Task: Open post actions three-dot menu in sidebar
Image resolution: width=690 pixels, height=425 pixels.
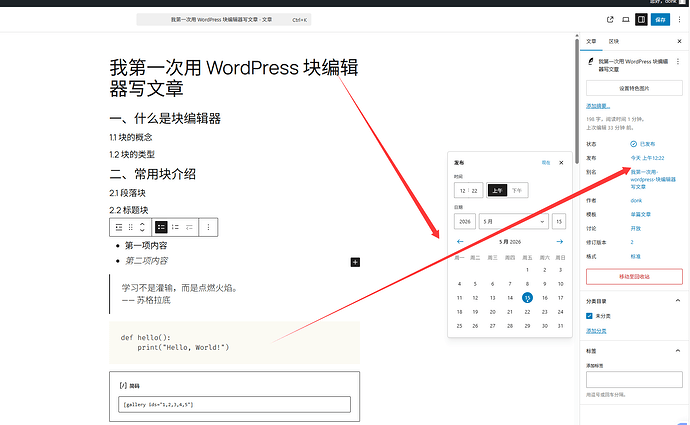Action: coord(678,62)
